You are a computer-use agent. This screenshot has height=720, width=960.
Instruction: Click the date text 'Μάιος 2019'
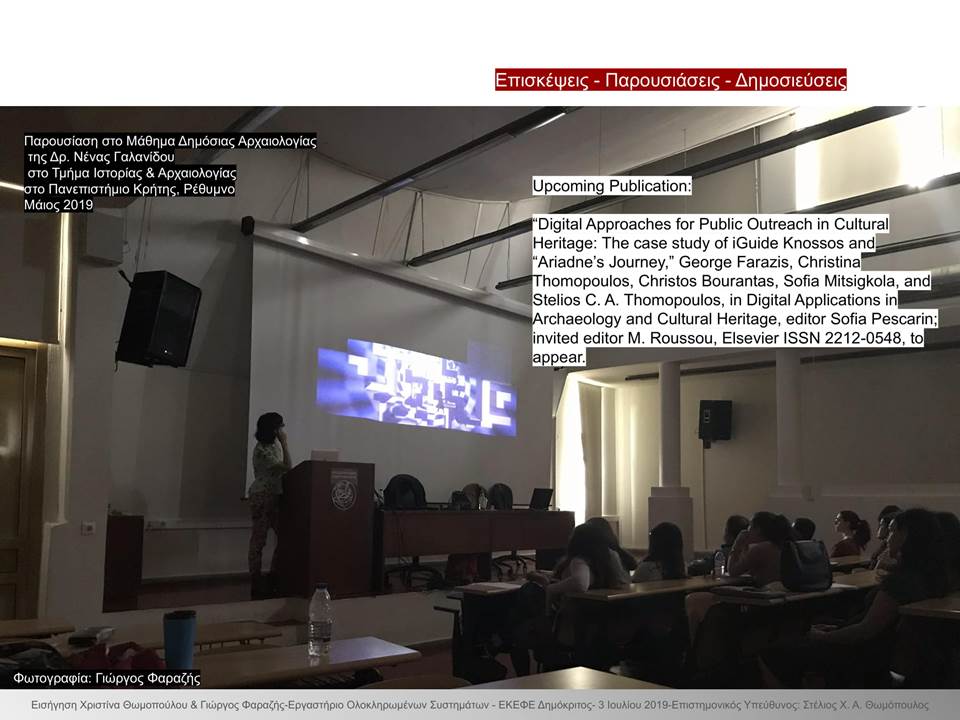point(58,205)
